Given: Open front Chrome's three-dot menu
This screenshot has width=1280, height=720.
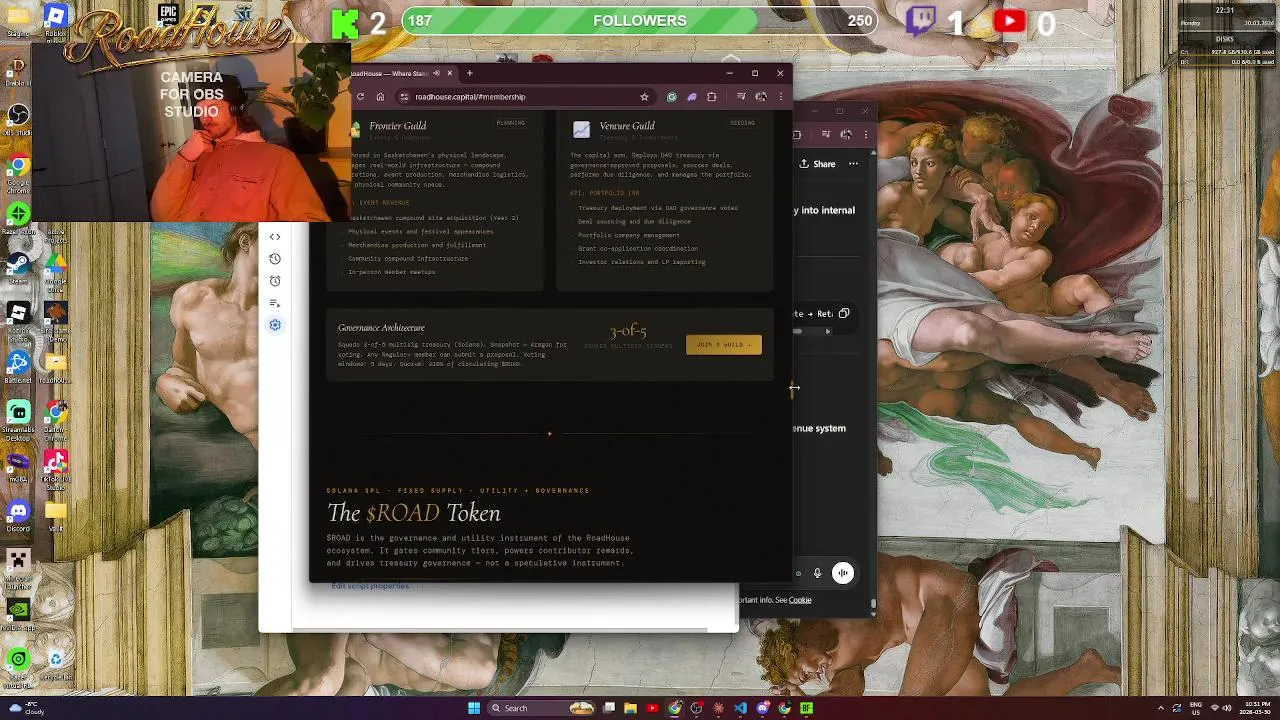Looking at the screenshot, I should [780, 97].
